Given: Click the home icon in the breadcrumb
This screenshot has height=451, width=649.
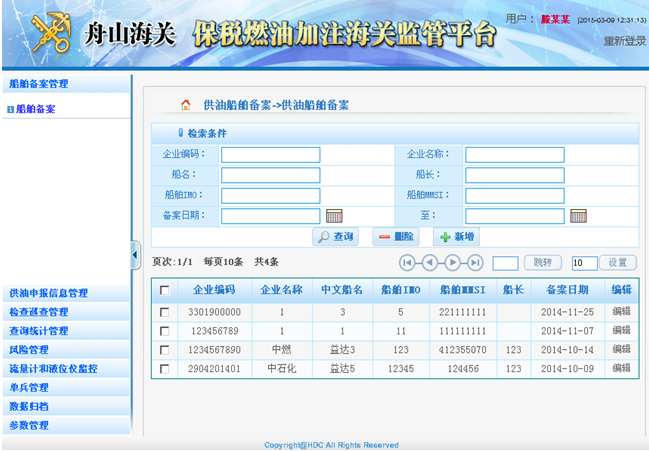Looking at the screenshot, I should click(185, 104).
